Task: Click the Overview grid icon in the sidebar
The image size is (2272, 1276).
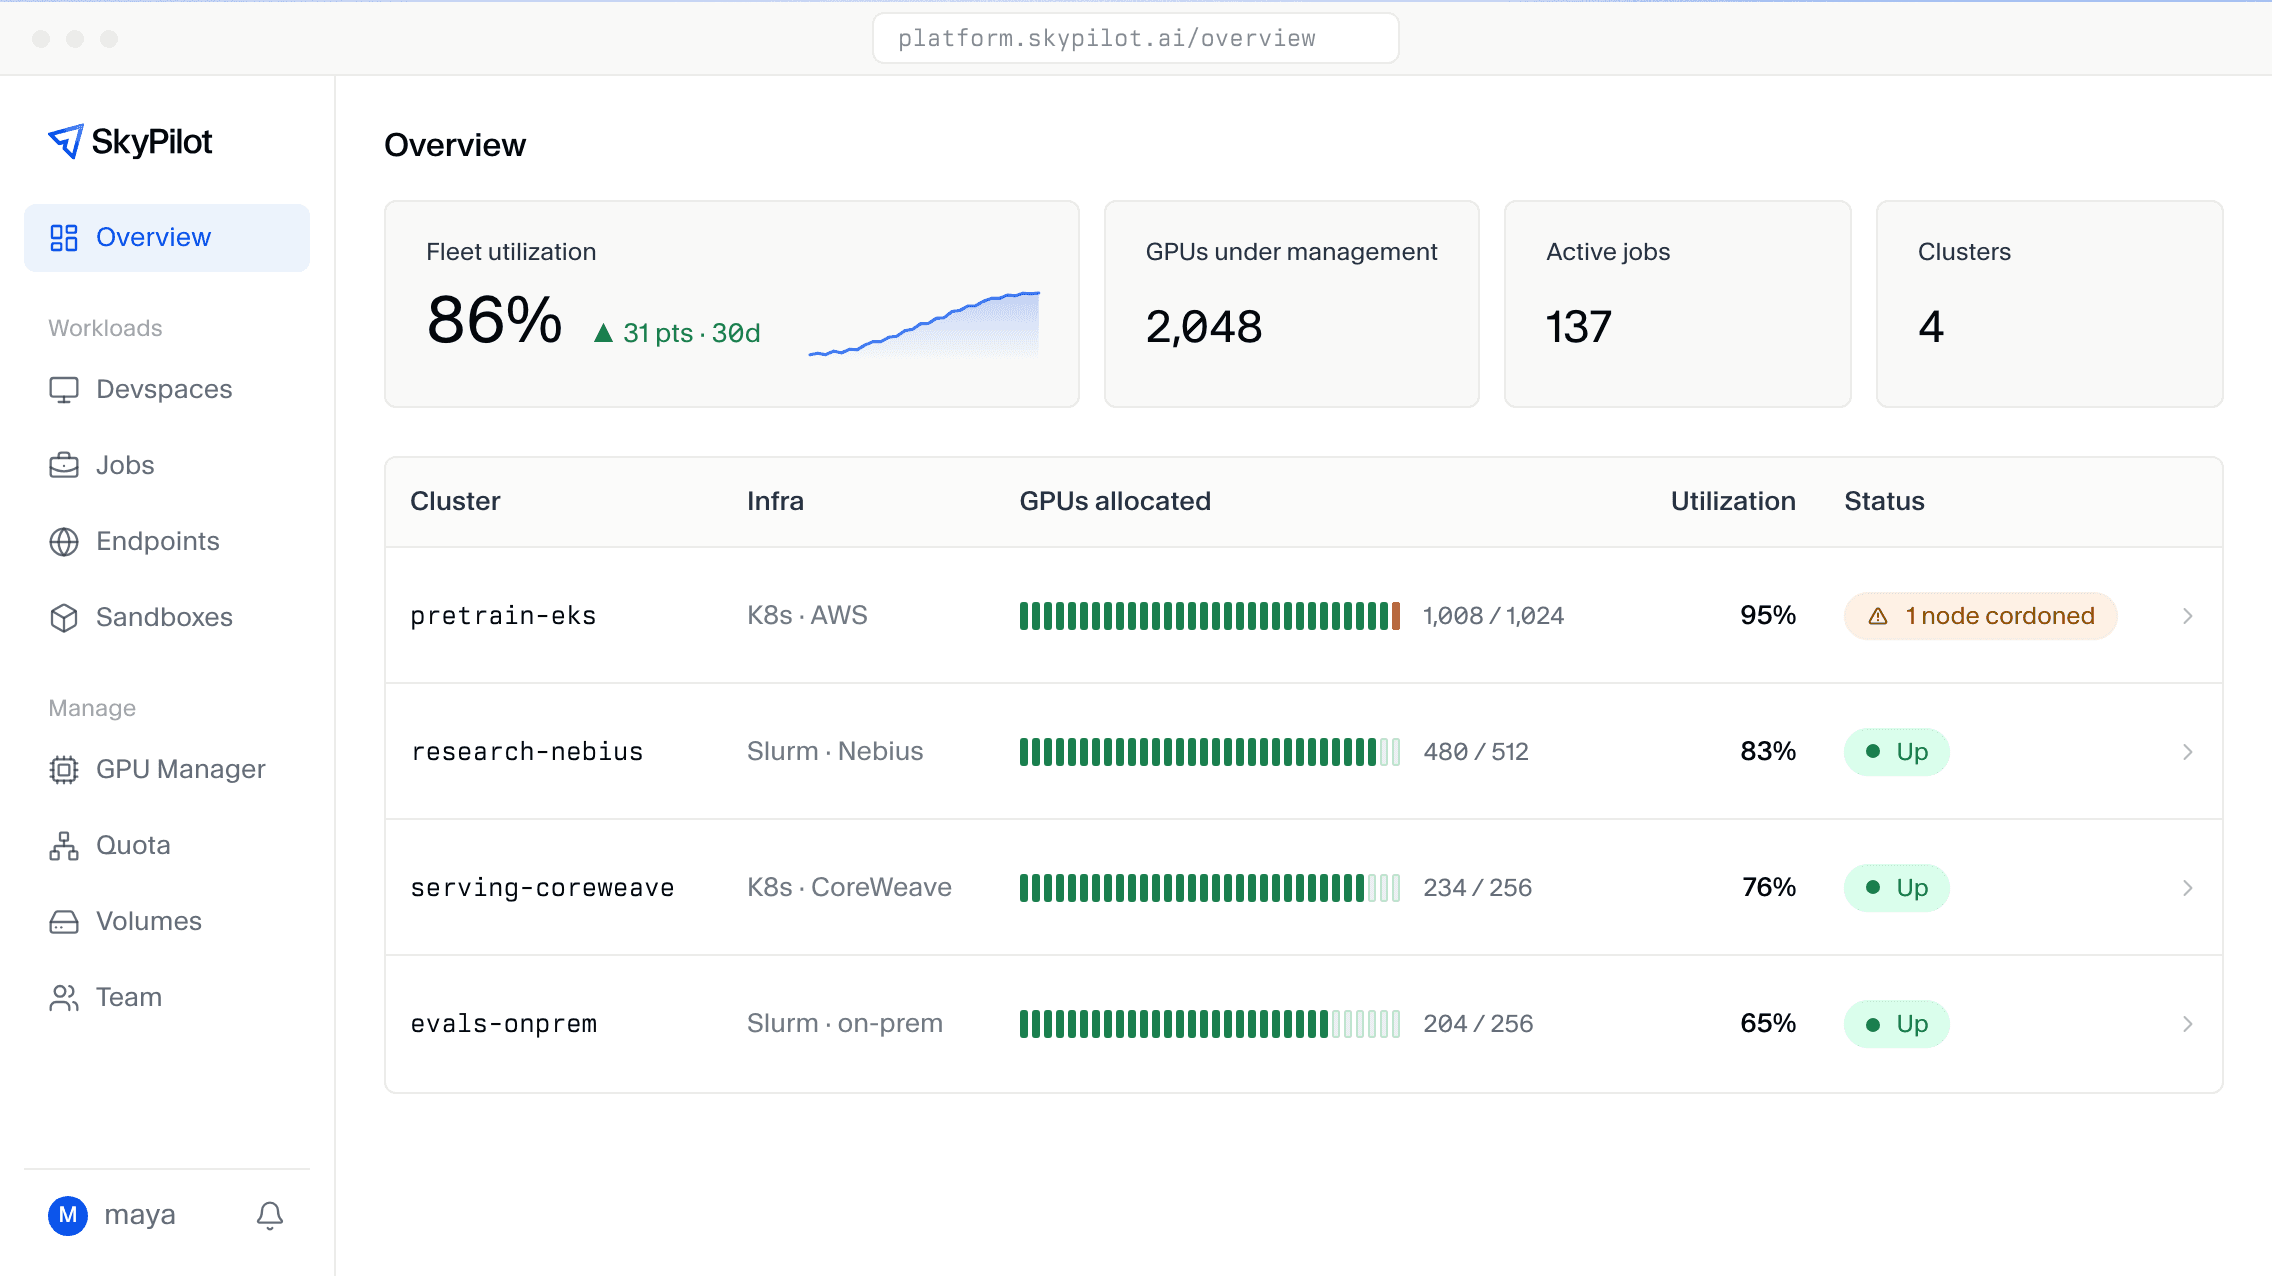Action: (x=64, y=237)
